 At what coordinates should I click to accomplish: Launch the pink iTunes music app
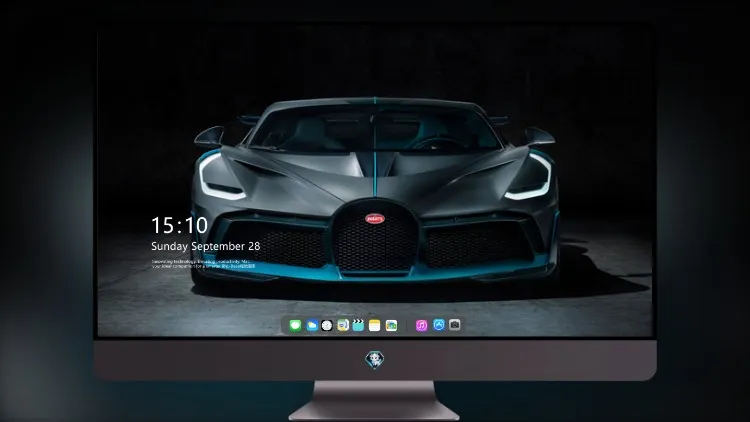[421, 325]
